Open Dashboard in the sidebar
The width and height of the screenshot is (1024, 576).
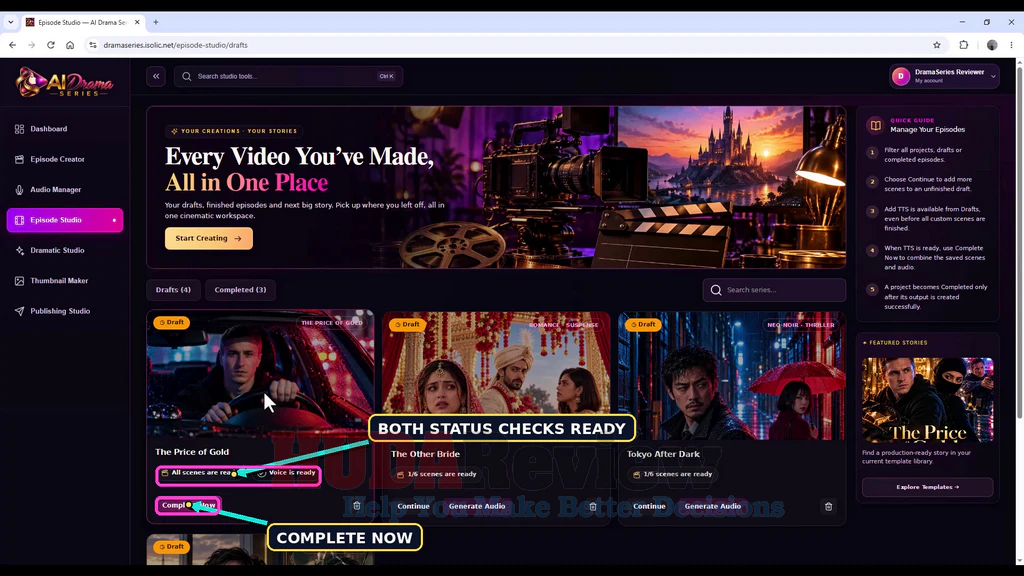(x=65, y=129)
